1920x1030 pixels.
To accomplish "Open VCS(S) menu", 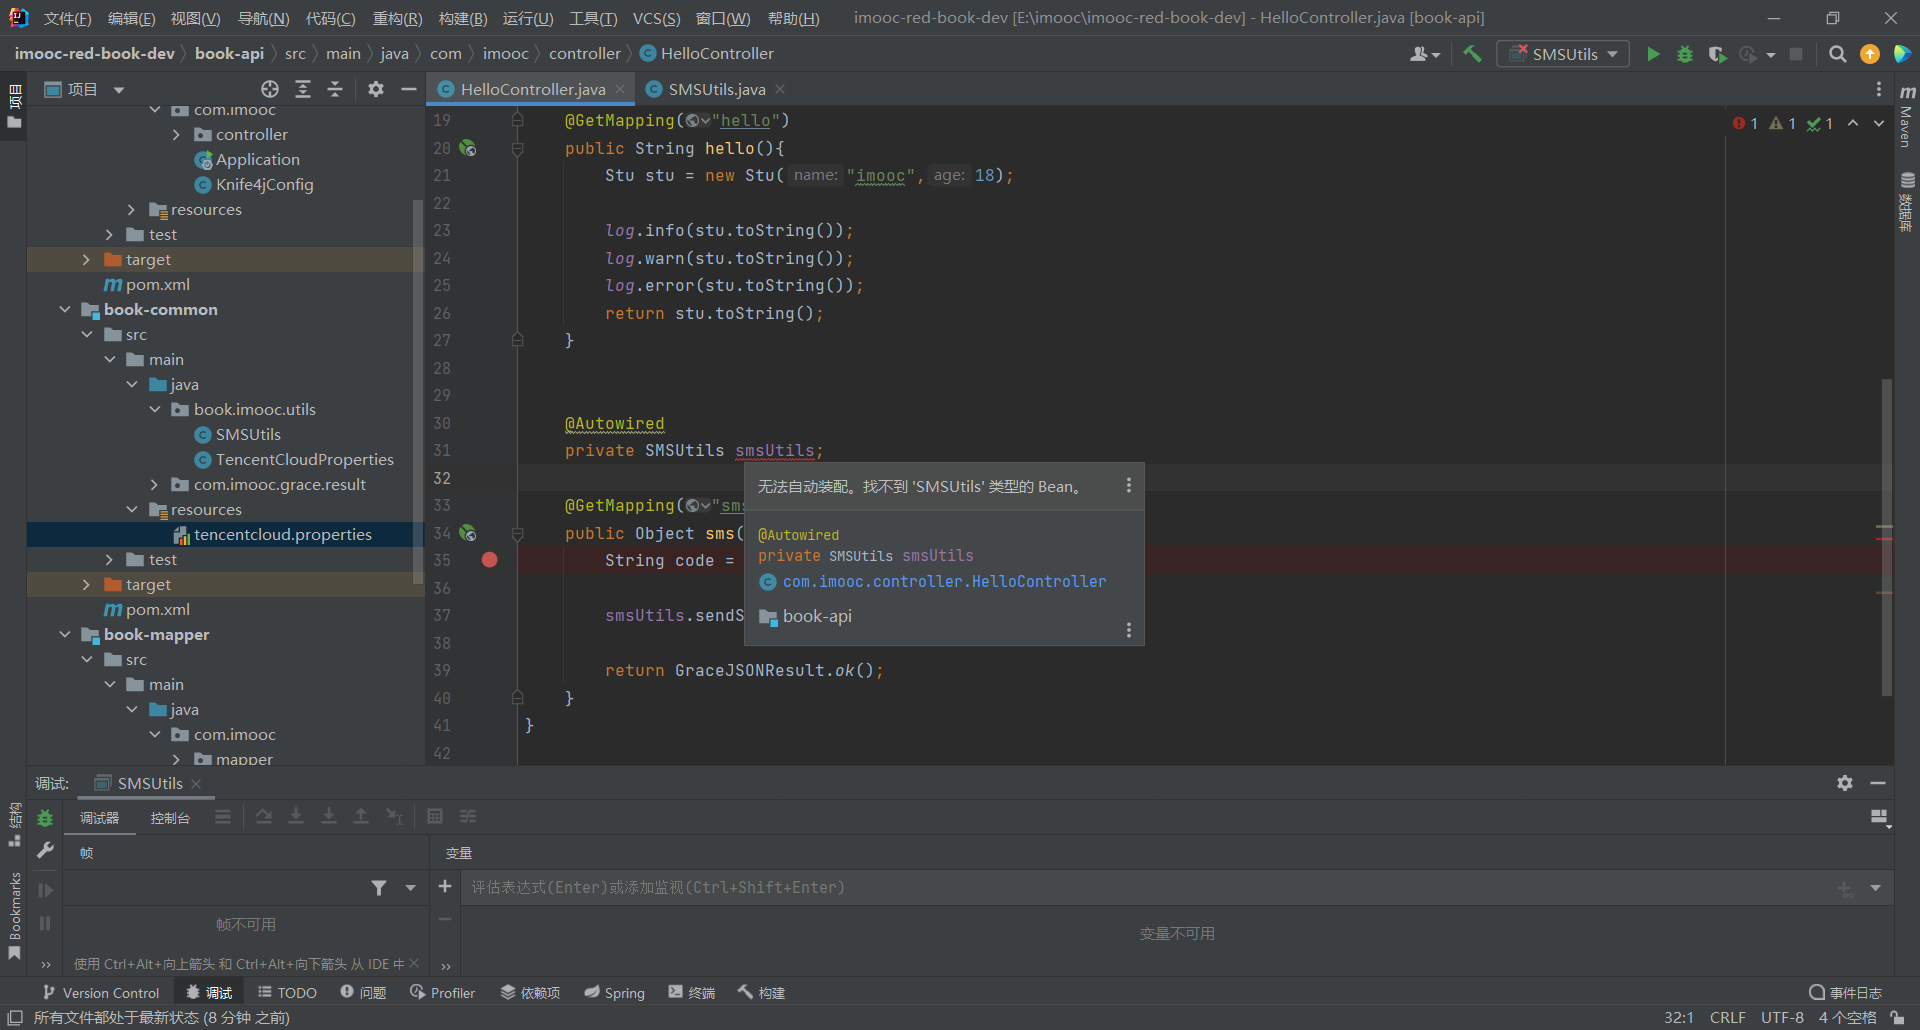I will tap(656, 18).
